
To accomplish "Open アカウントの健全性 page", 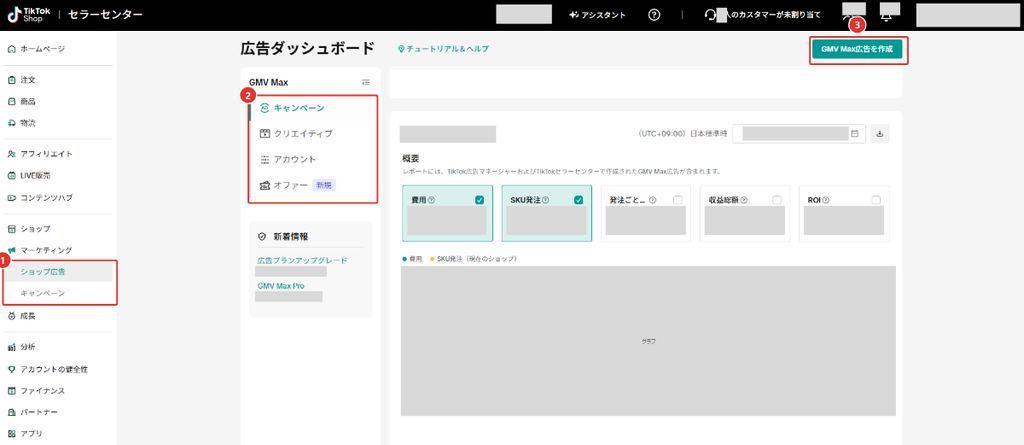I will click(x=48, y=369).
